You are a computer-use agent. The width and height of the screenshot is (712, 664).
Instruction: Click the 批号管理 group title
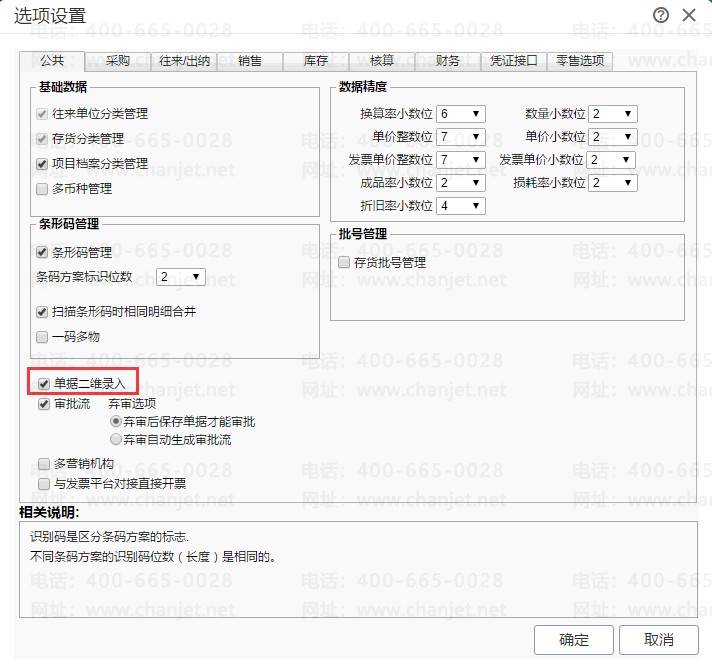coord(362,234)
